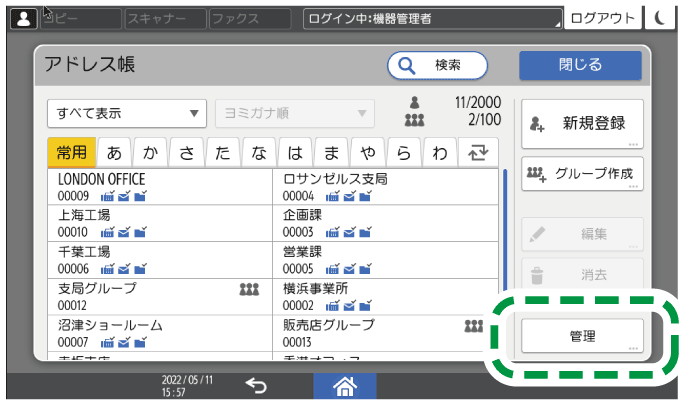Select the わ tab
The height and width of the screenshot is (404, 687).
coord(440,152)
